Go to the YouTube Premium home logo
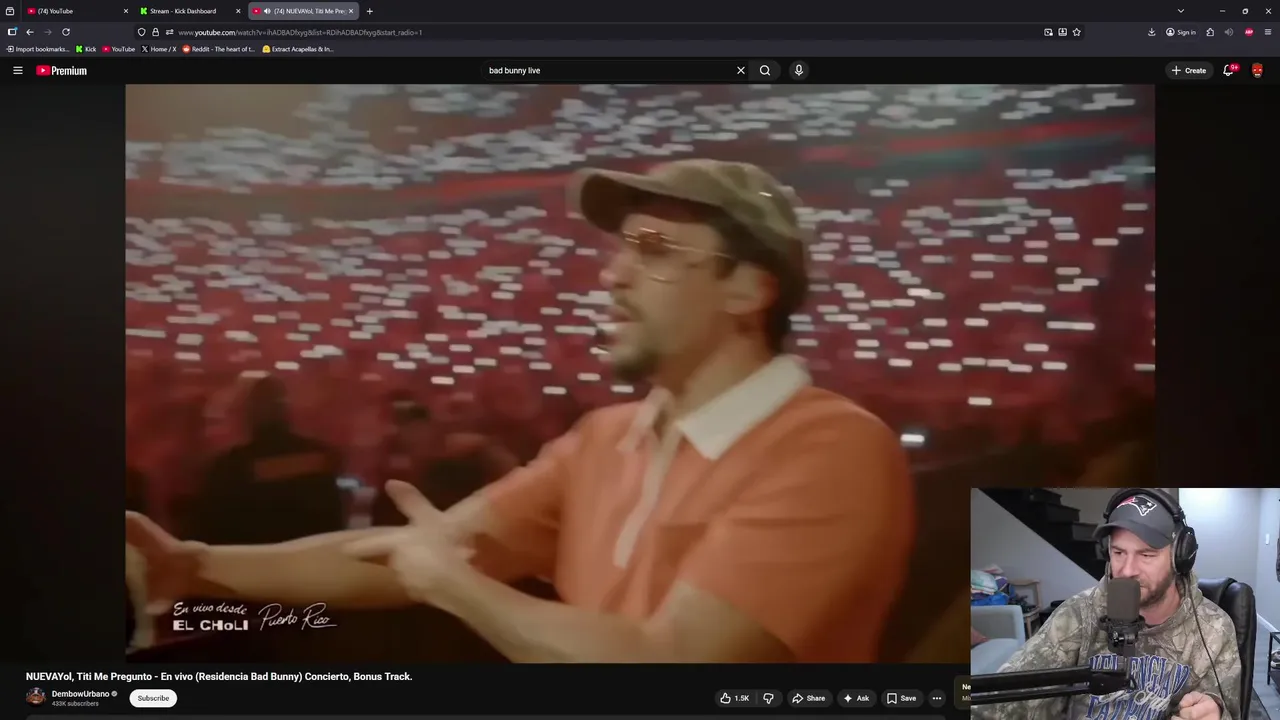 [x=61, y=70]
